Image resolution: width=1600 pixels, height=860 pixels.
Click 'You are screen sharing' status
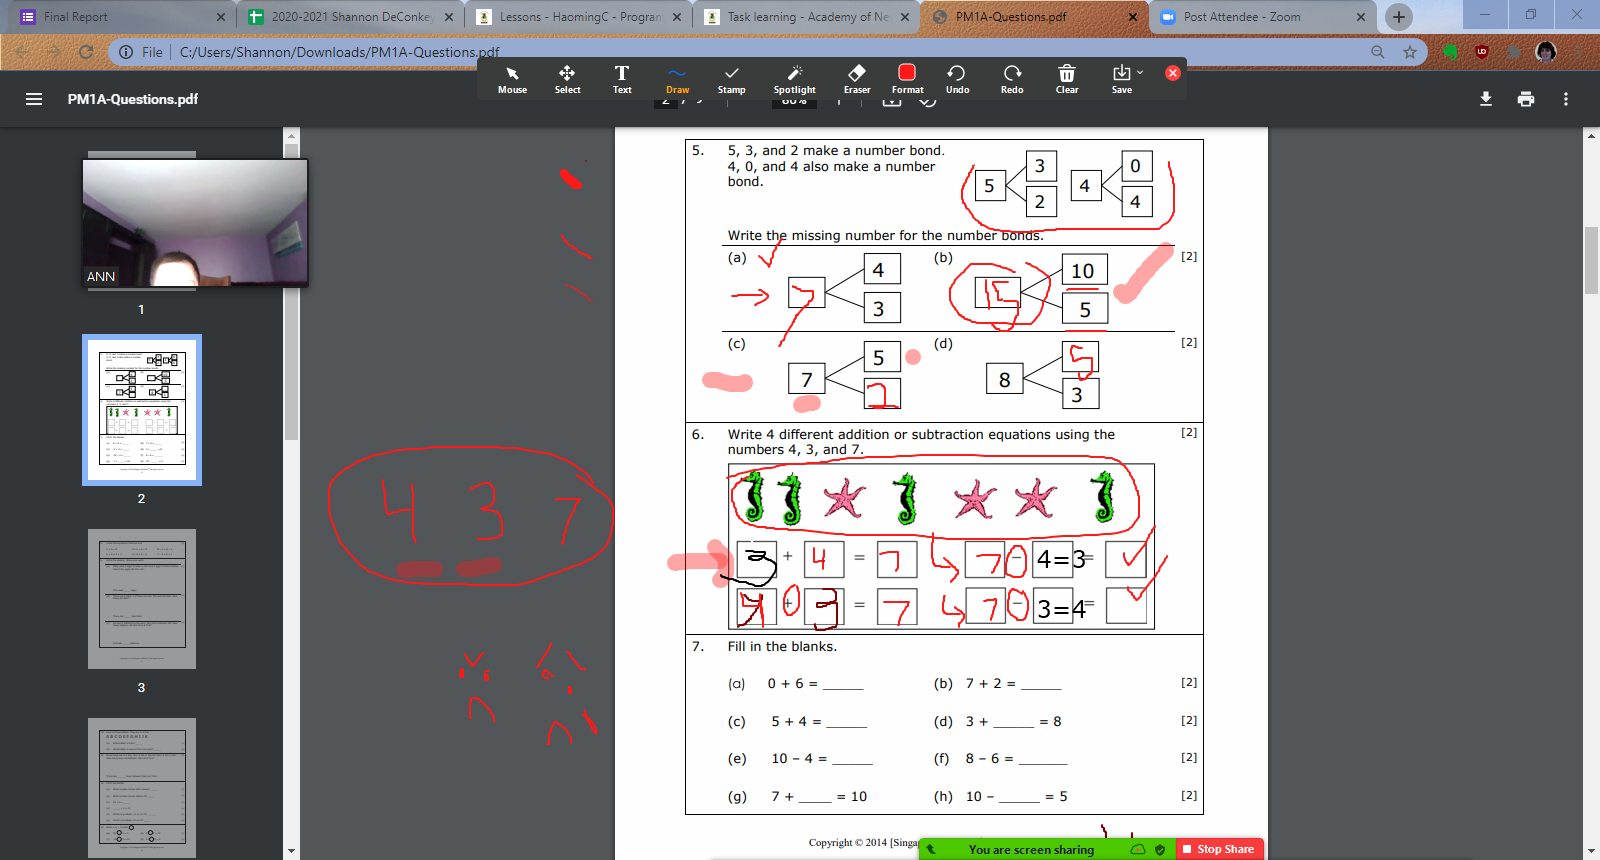click(1031, 850)
